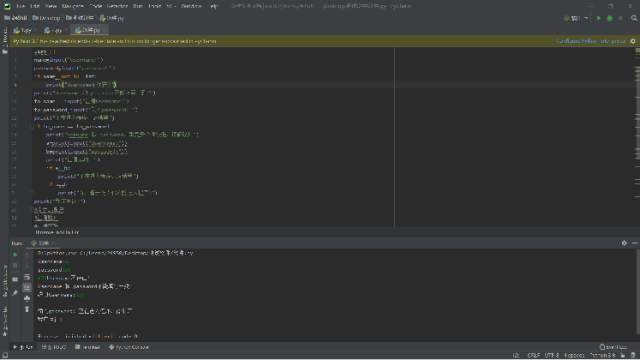Click the Debug bug icon in toolbar
This screenshot has height=360, width=640.
pos(610,18)
